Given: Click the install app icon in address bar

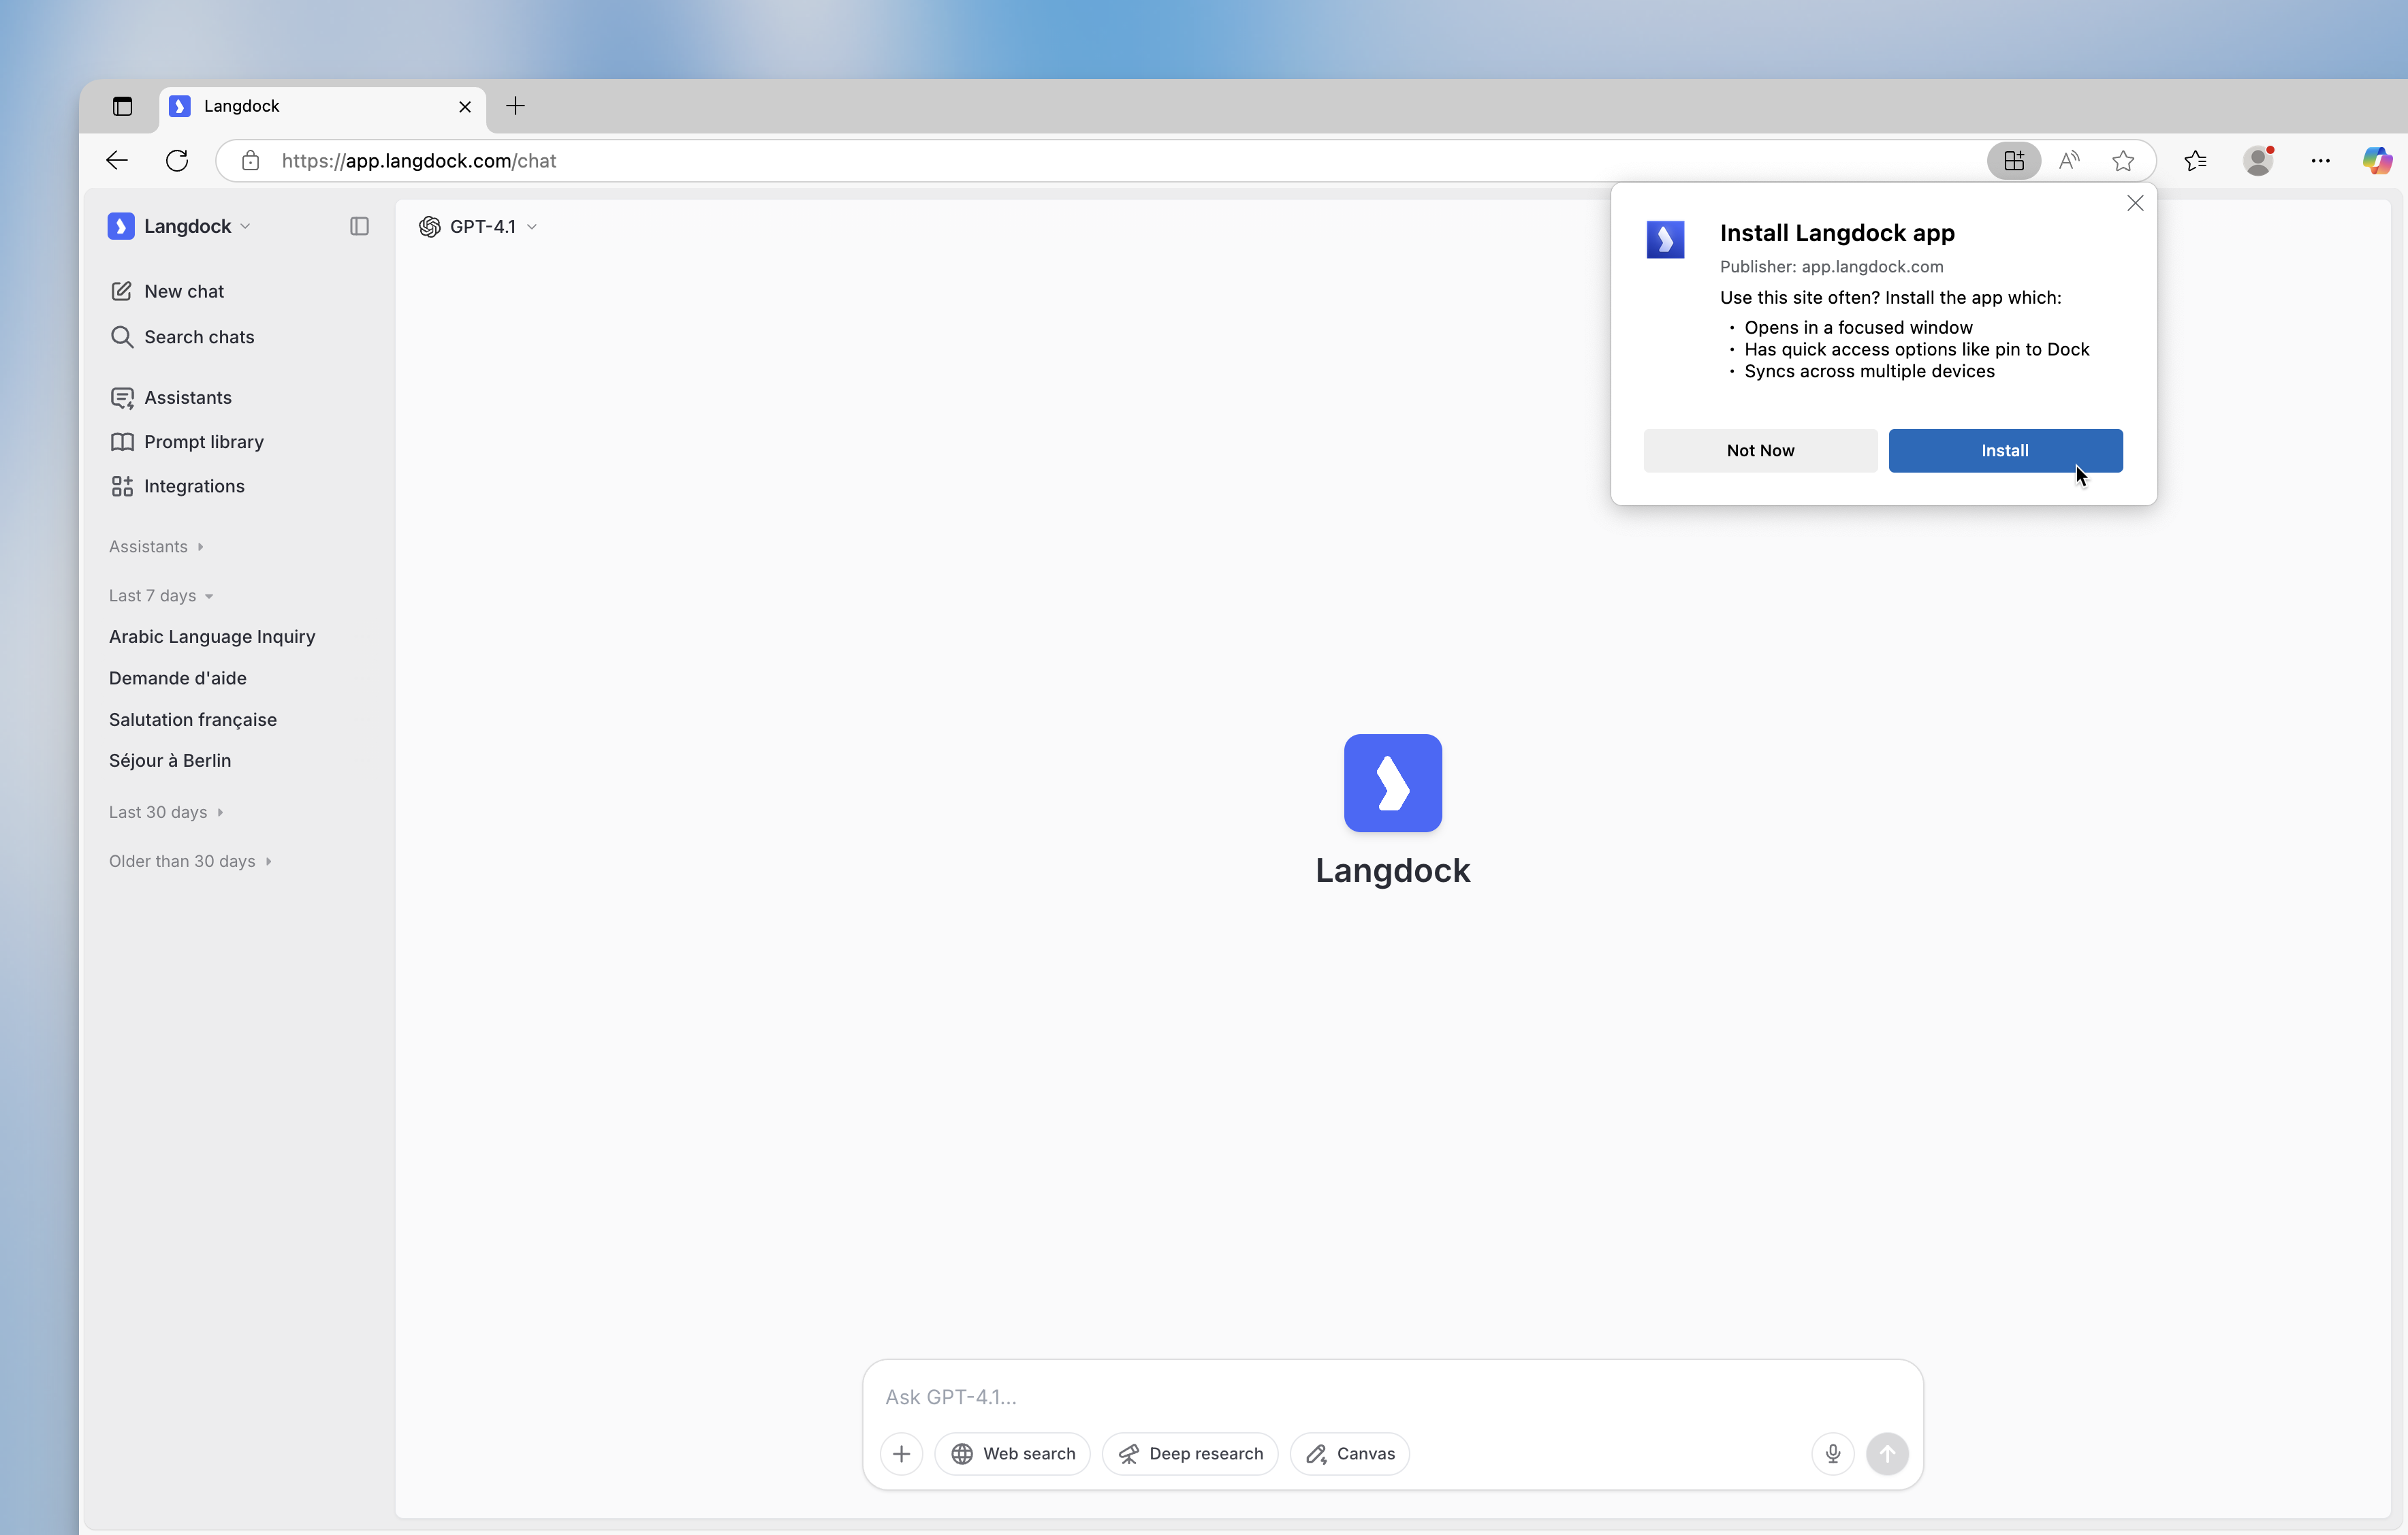Looking at the screenshot, I should tap(2013, 160).
